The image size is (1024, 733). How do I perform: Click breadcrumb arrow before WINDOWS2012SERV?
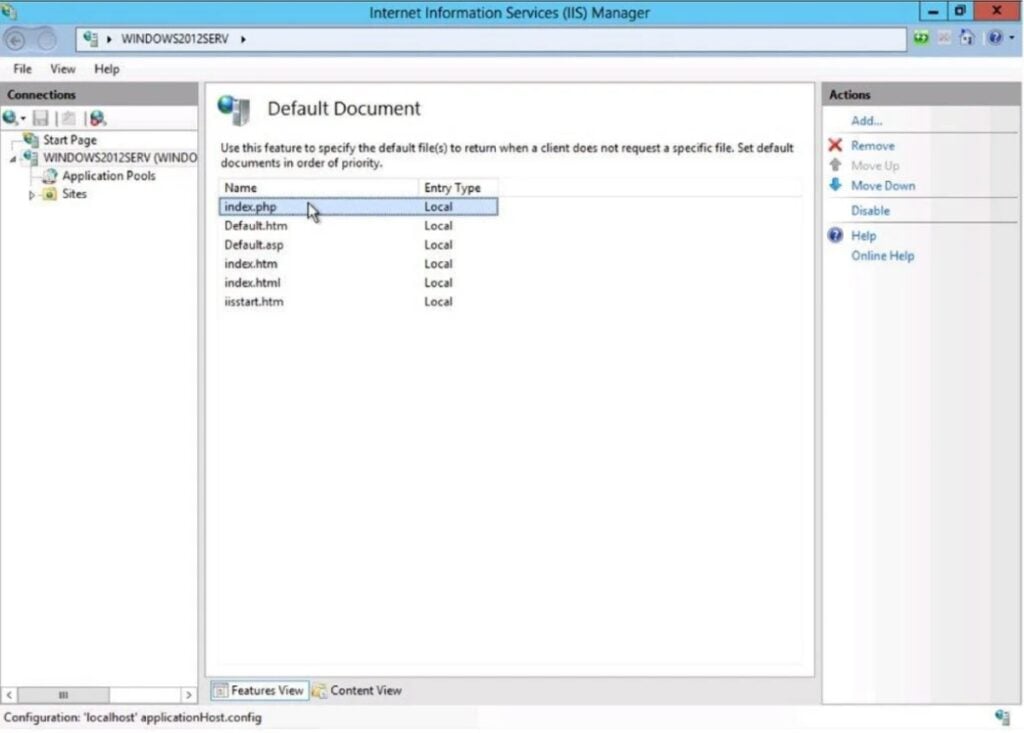109,39
